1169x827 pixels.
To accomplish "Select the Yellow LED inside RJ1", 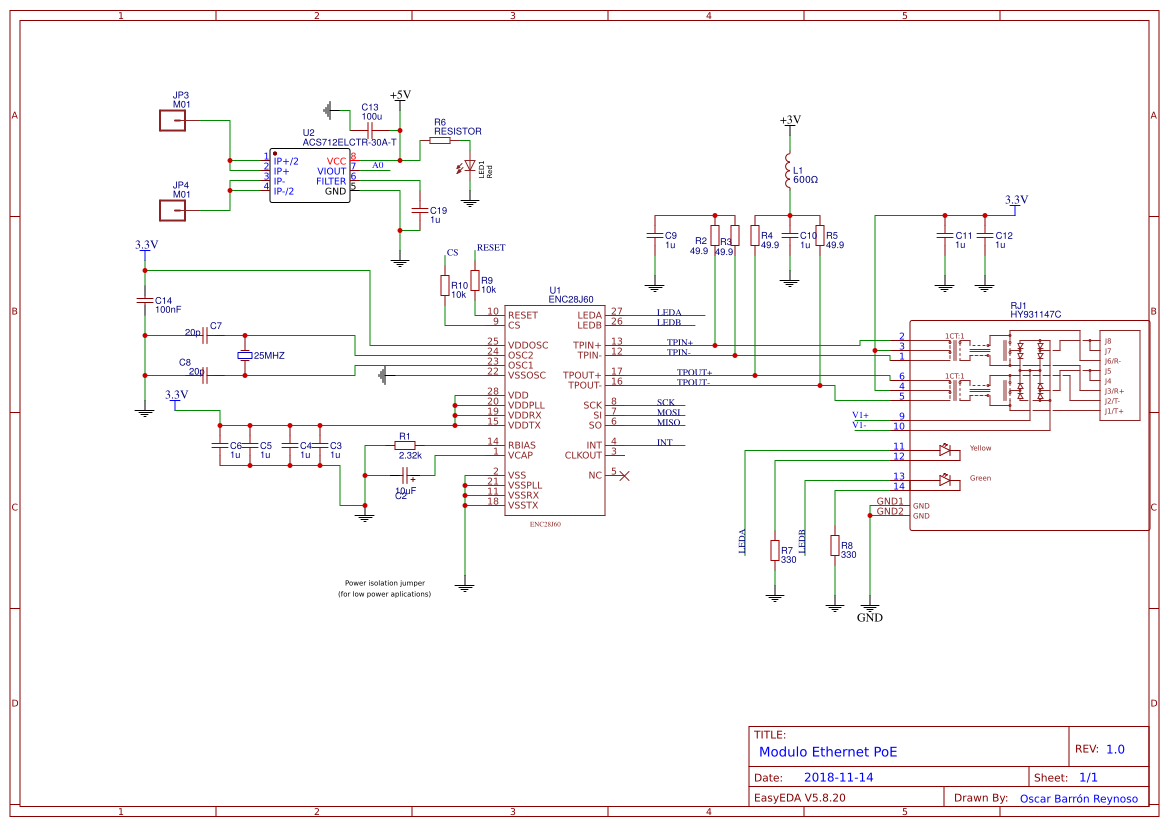I will [945, 448].
